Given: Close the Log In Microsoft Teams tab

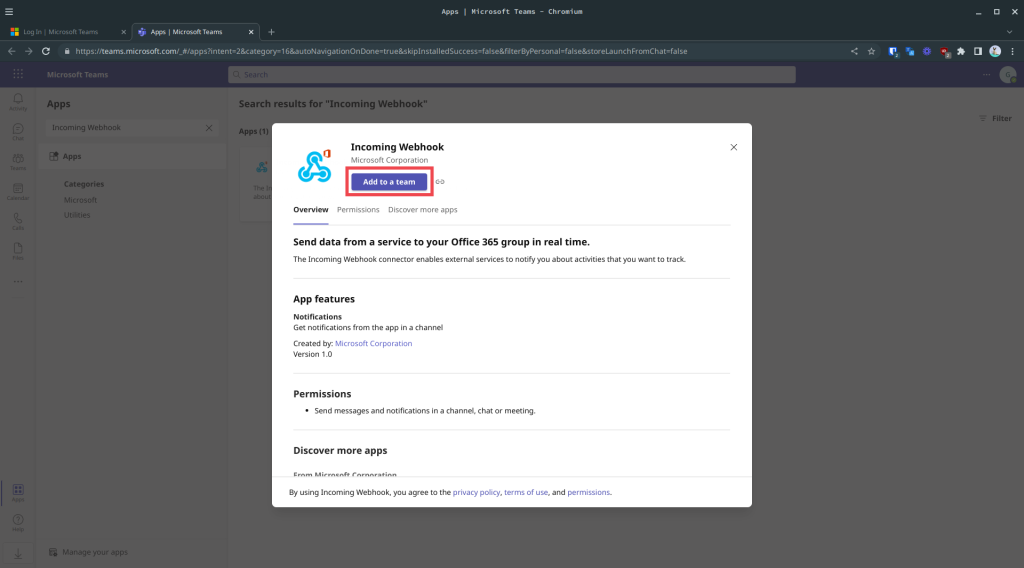Looking at the screenshot, I should [123, 31].
